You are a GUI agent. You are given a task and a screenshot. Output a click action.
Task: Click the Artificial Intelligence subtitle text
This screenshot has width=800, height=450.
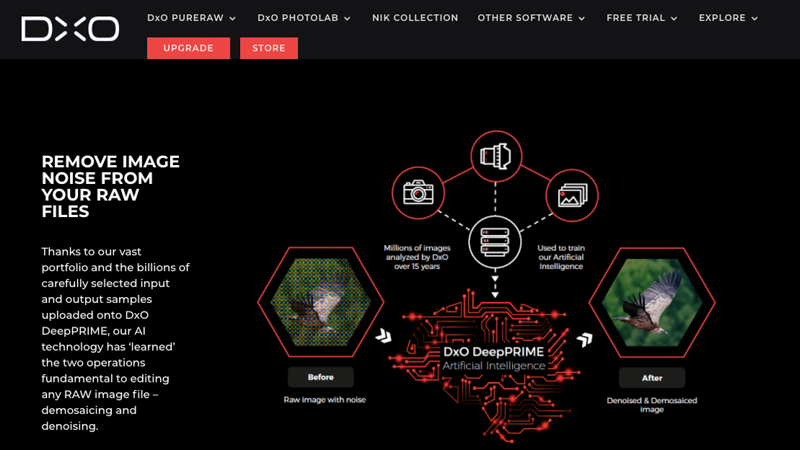point(493,366)
